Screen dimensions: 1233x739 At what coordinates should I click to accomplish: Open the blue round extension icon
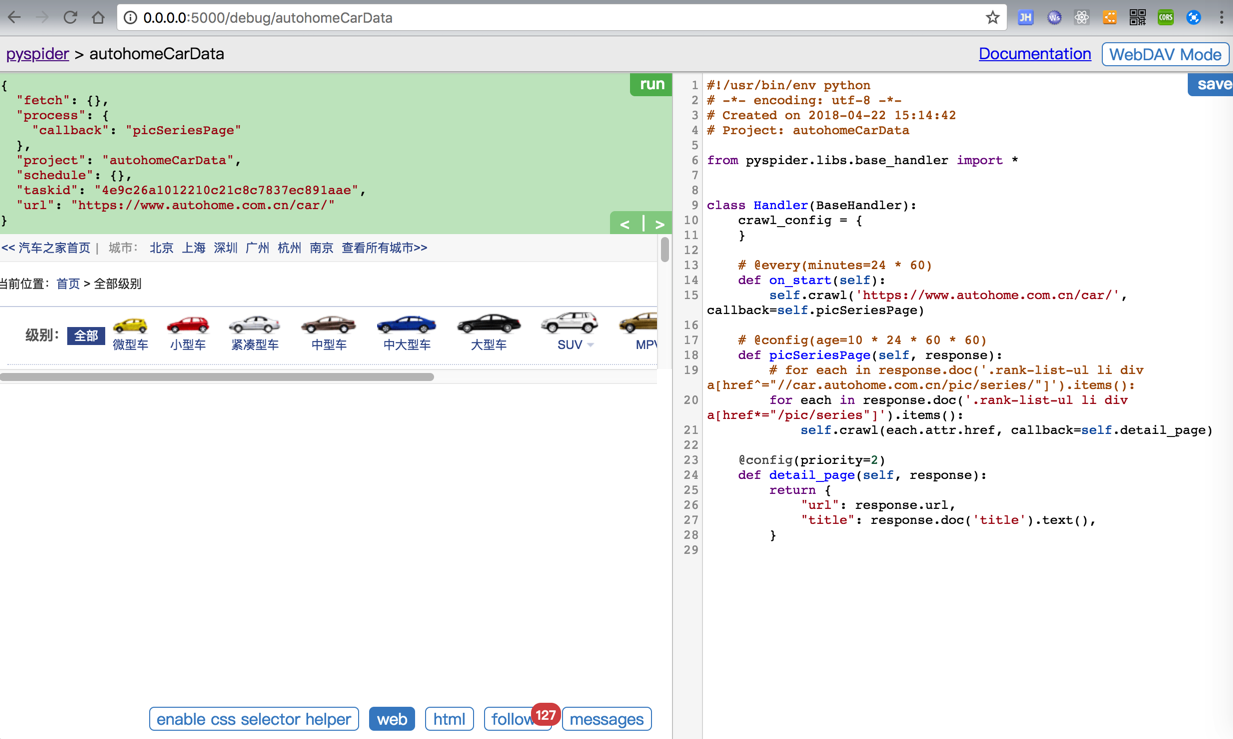click(x=1193, y=18)
